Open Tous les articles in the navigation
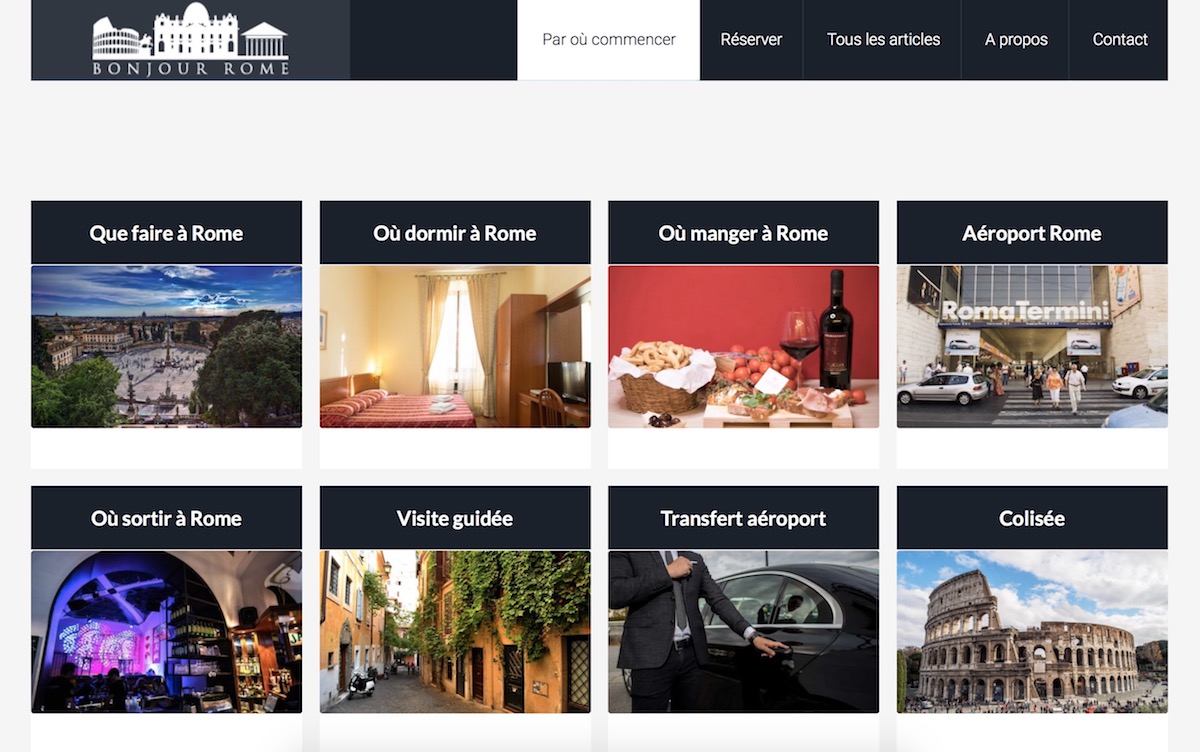1200x752 pixels. pos(883,40)
